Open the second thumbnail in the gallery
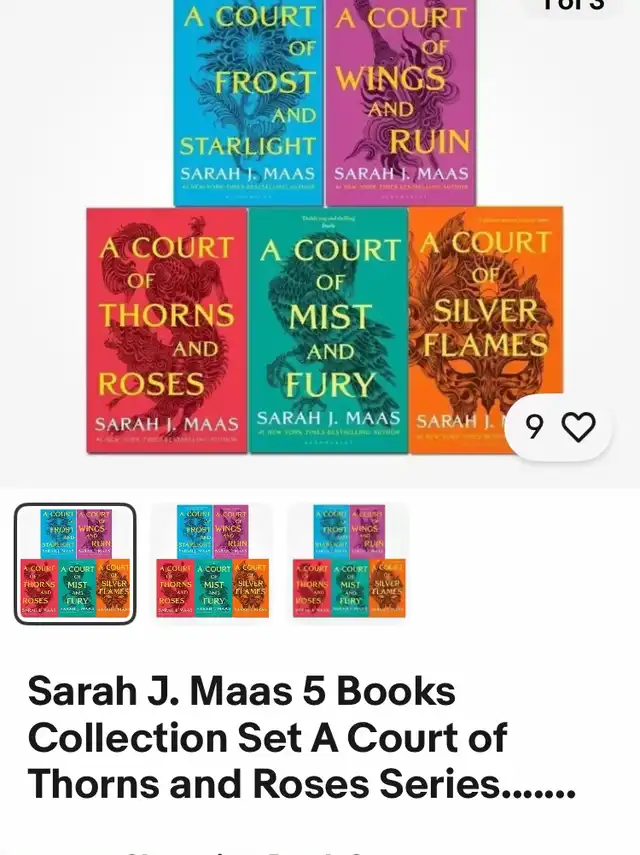 click(212, 563)
